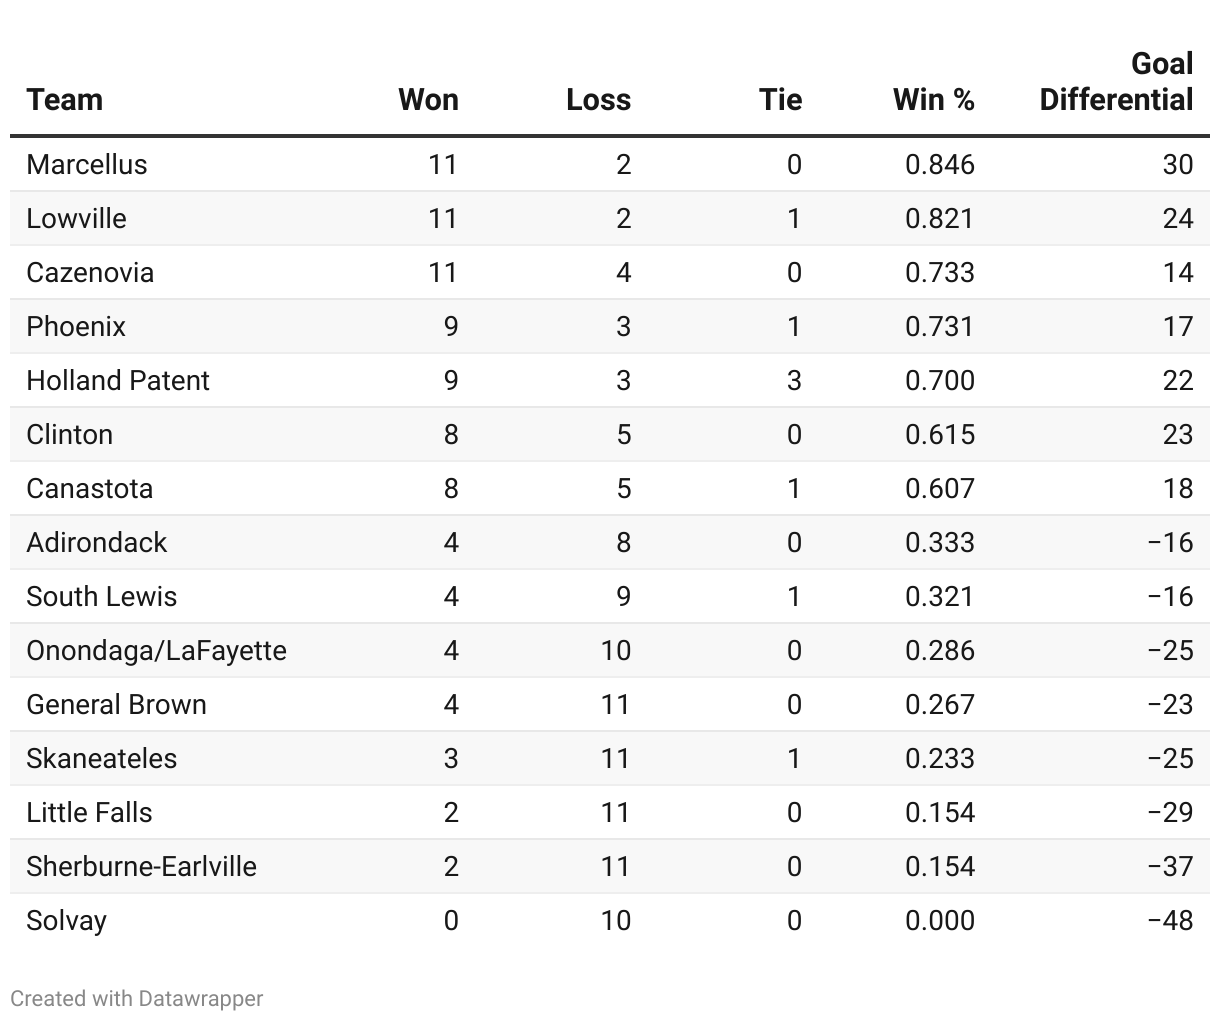The width and height of the screenshot is (1220, 1022).
Task: Click Canastota's win percentage 0.607
Action: click(x=939, y=489)
